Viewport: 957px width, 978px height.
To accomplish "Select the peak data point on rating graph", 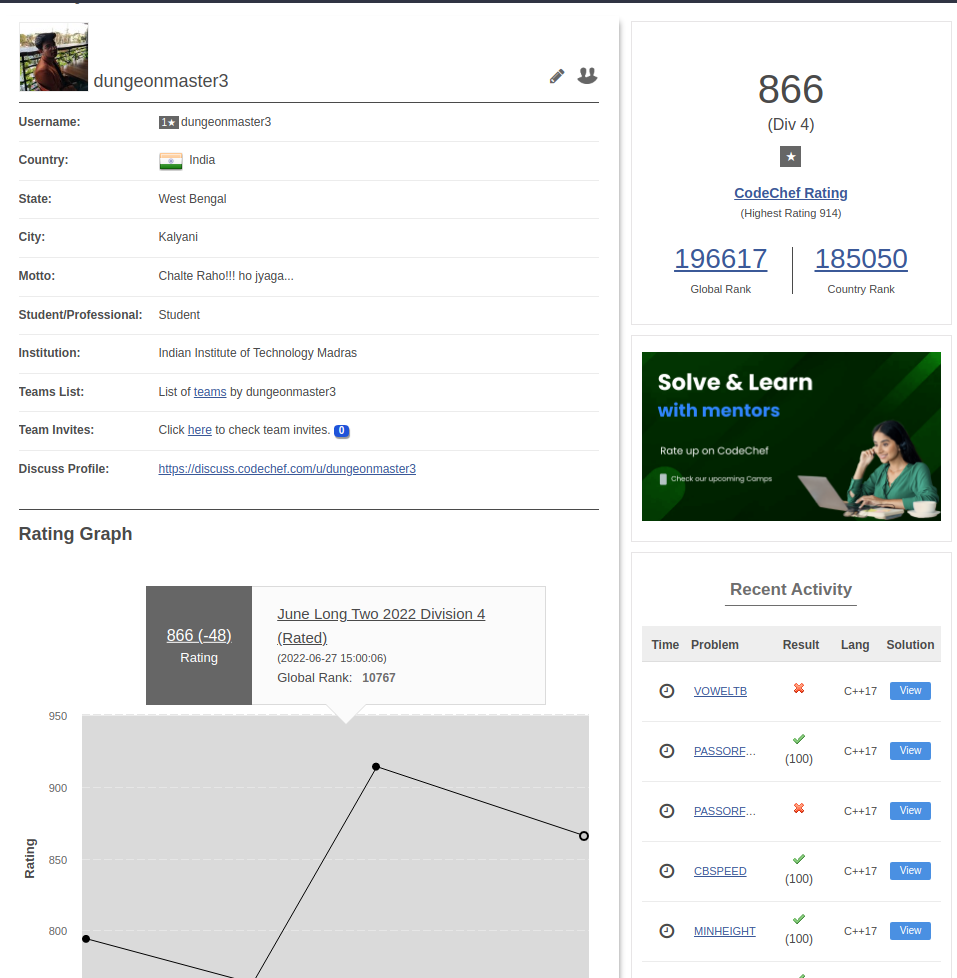I will pyautogui.click(x=376, y=767).
